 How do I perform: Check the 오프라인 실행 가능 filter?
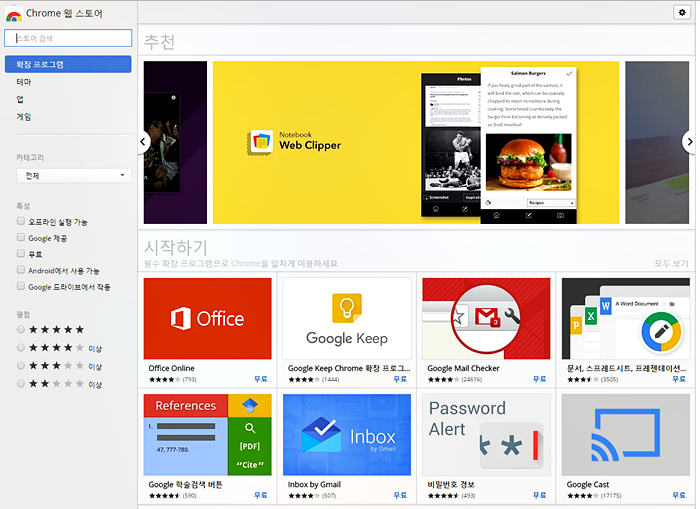tap(21, 221)
